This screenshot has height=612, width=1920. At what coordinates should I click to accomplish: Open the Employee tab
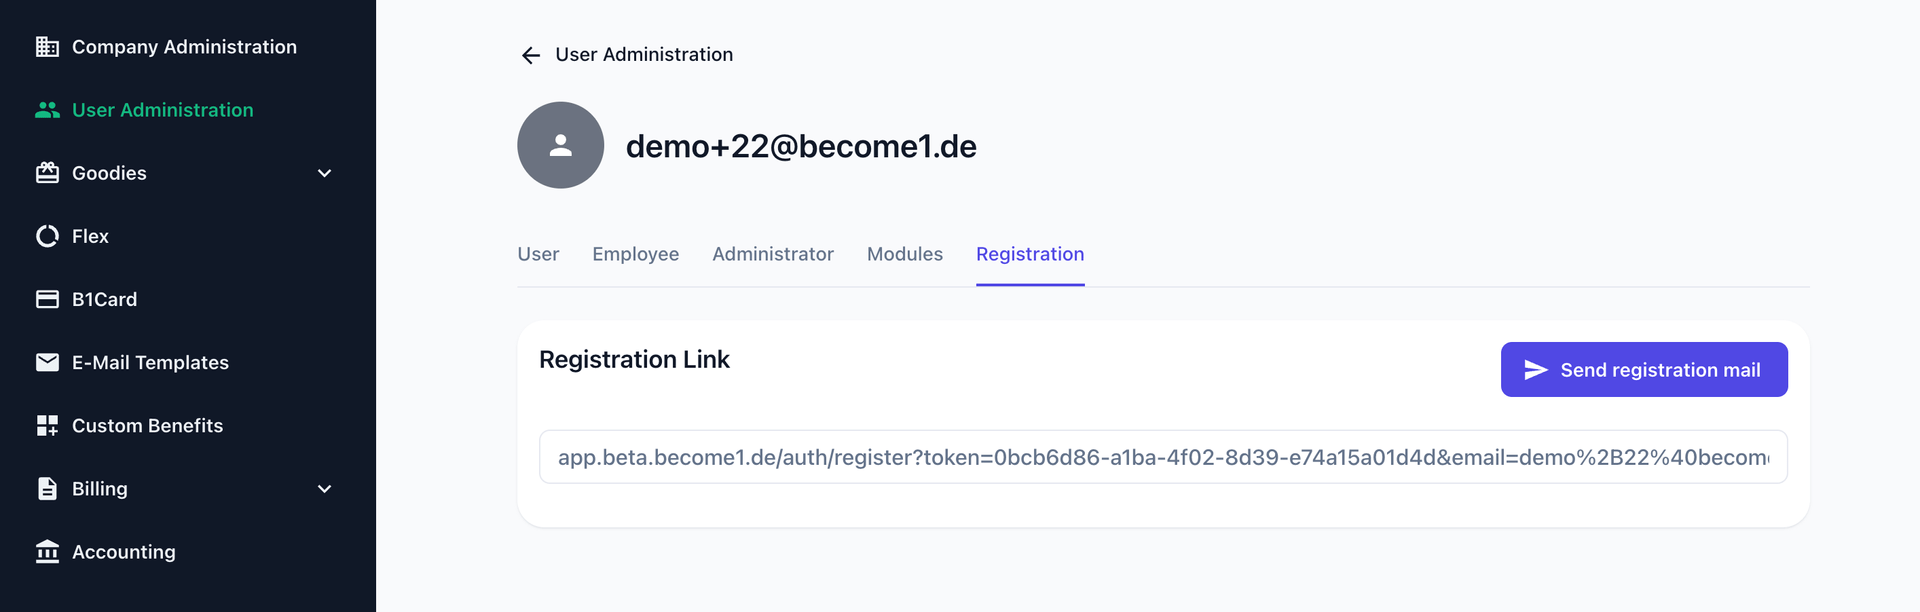pos(635,254)
